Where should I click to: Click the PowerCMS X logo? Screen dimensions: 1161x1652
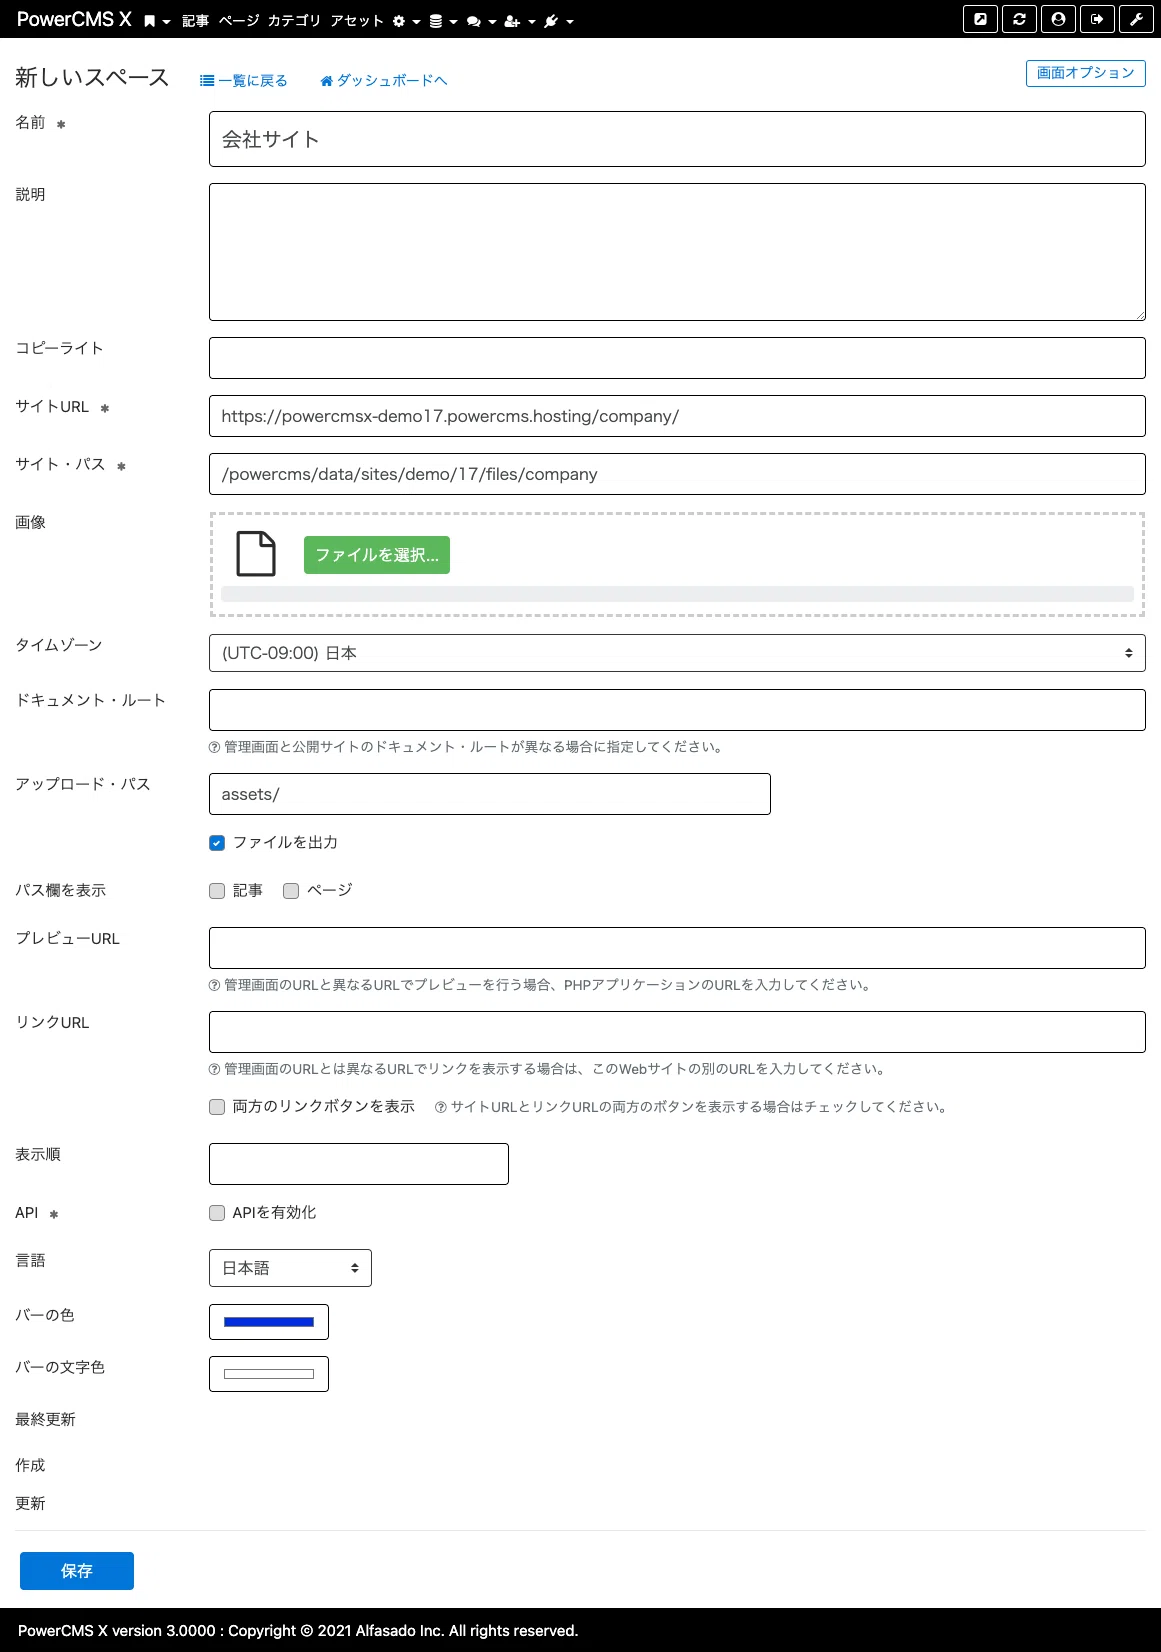[x=74, y=20]
